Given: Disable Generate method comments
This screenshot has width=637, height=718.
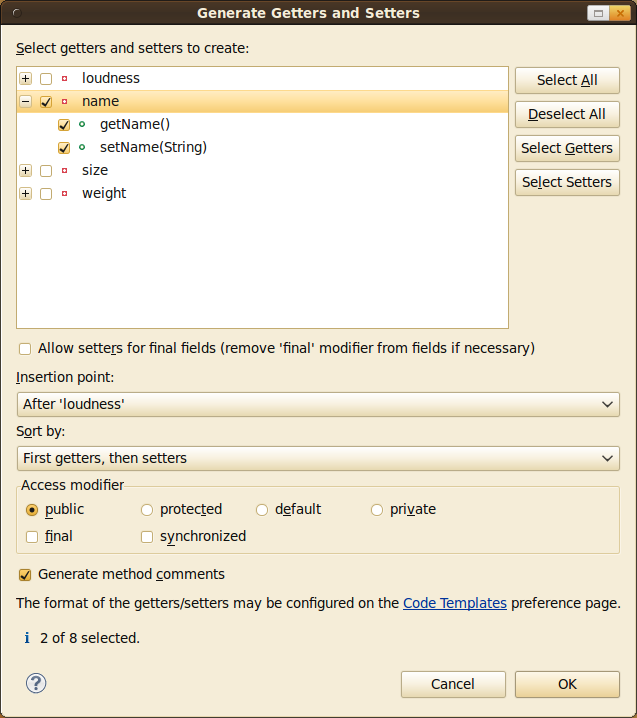Looking at the screenshot, I should point(25,575).
